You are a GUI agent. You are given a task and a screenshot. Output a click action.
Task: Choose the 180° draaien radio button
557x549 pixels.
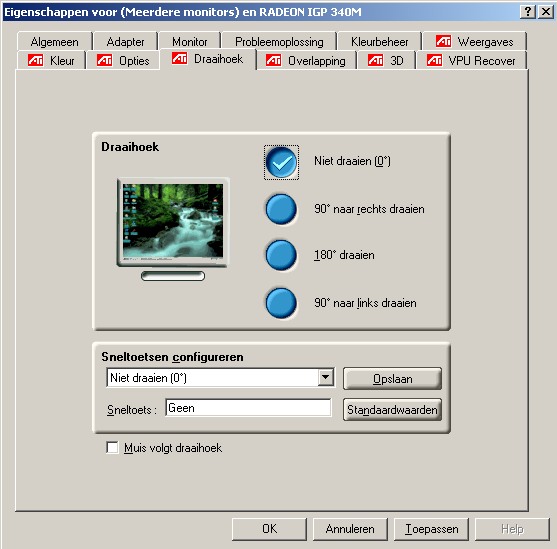(281, 255)
